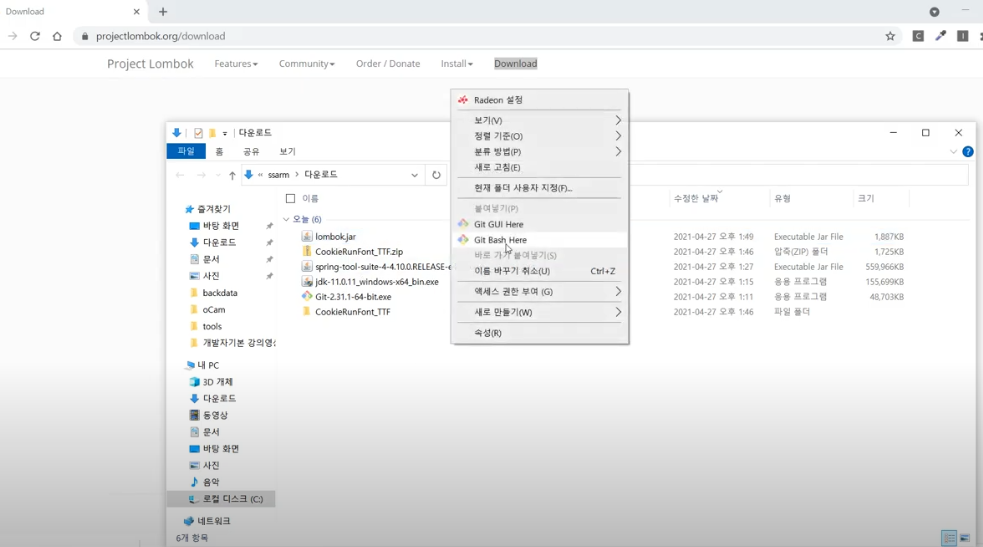Expand the 분류 방법(P) submenu
The height and width of the screenshot is (547, 983).
pos(540,152)
